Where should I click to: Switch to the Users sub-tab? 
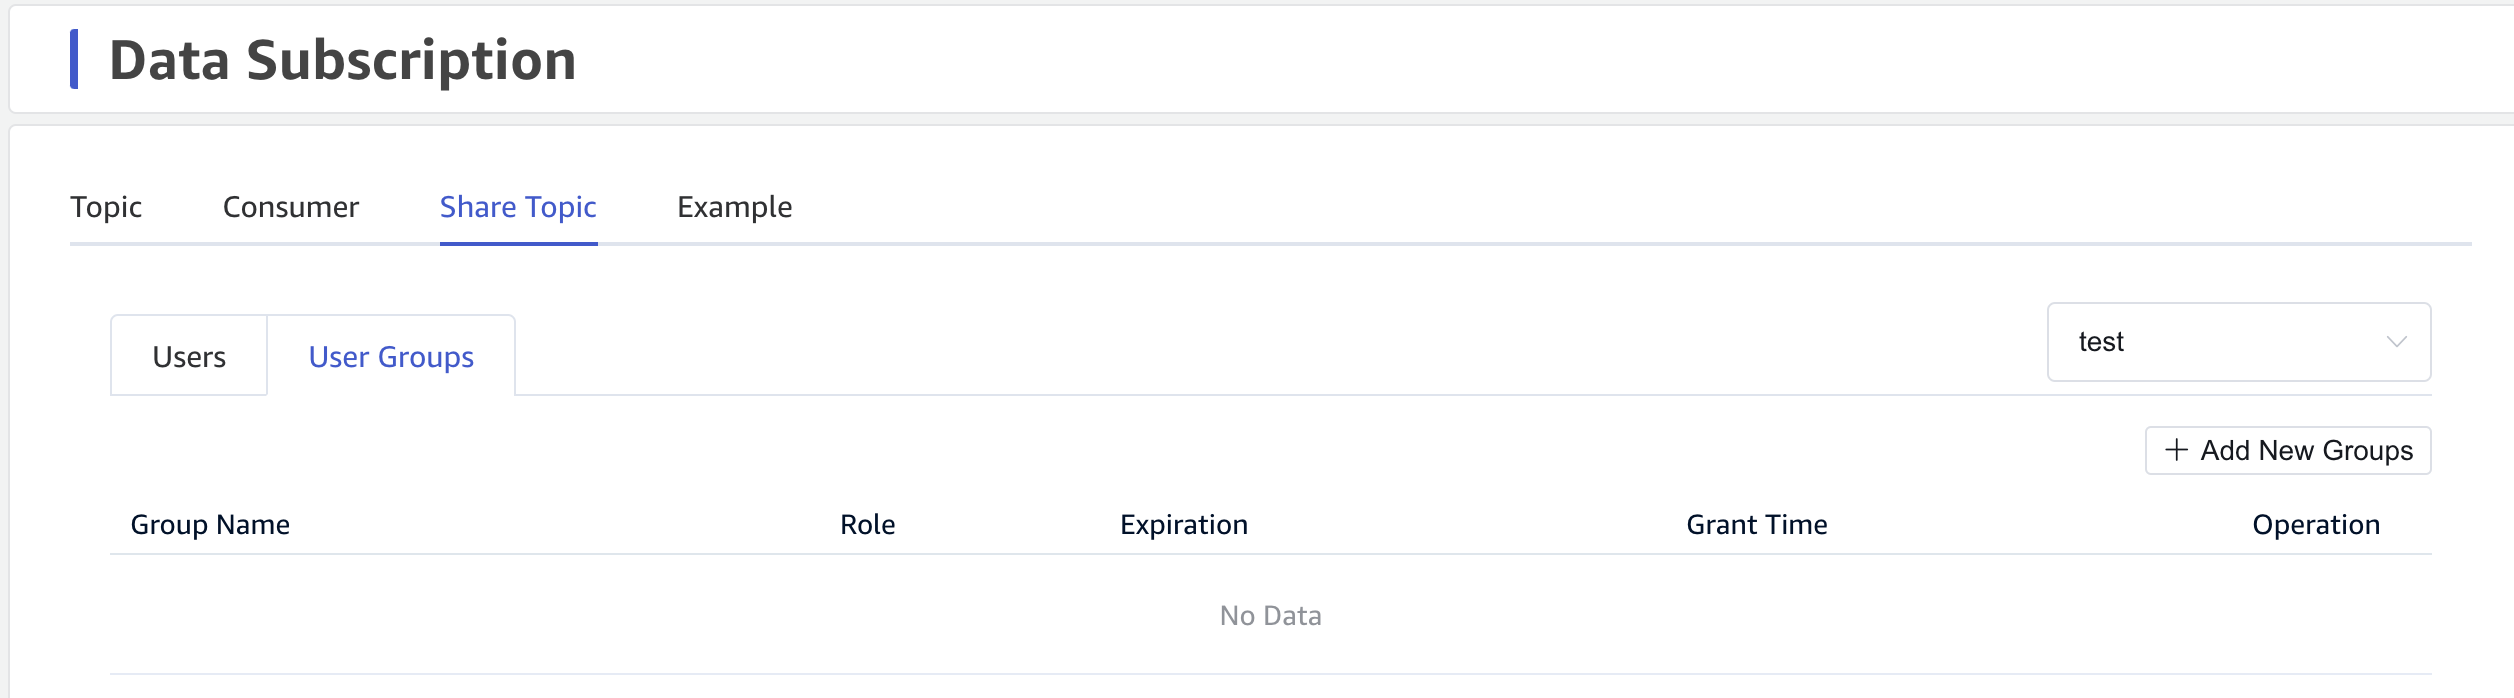point(189,357)
